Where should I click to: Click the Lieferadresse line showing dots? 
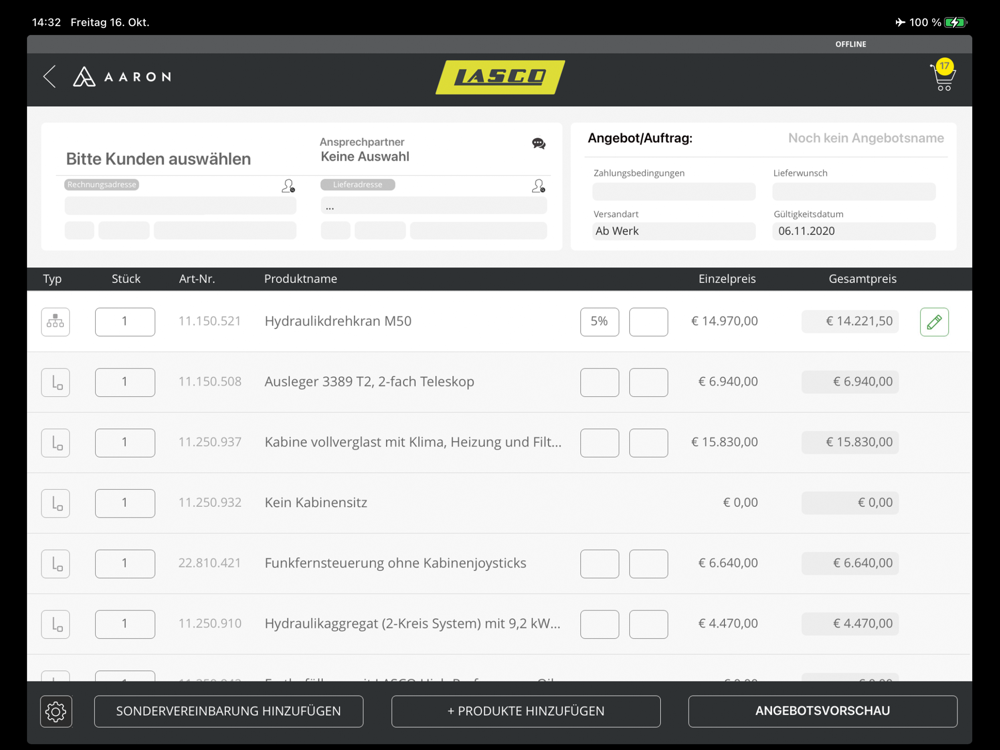pyautogui.click(x=434, y=205)
